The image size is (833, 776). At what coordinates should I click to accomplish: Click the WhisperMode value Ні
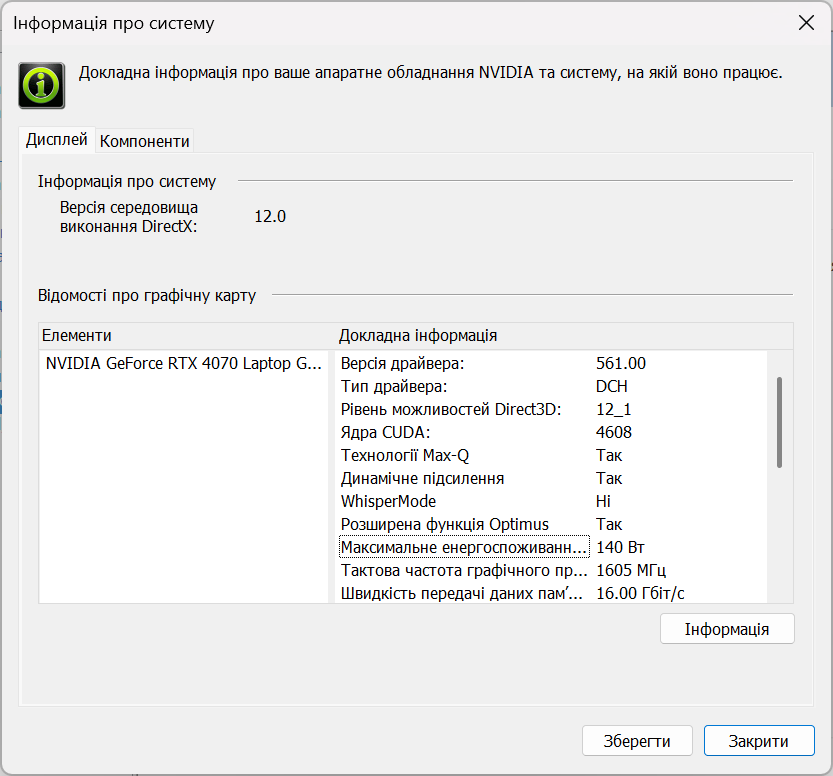click(x=604, y=501)
